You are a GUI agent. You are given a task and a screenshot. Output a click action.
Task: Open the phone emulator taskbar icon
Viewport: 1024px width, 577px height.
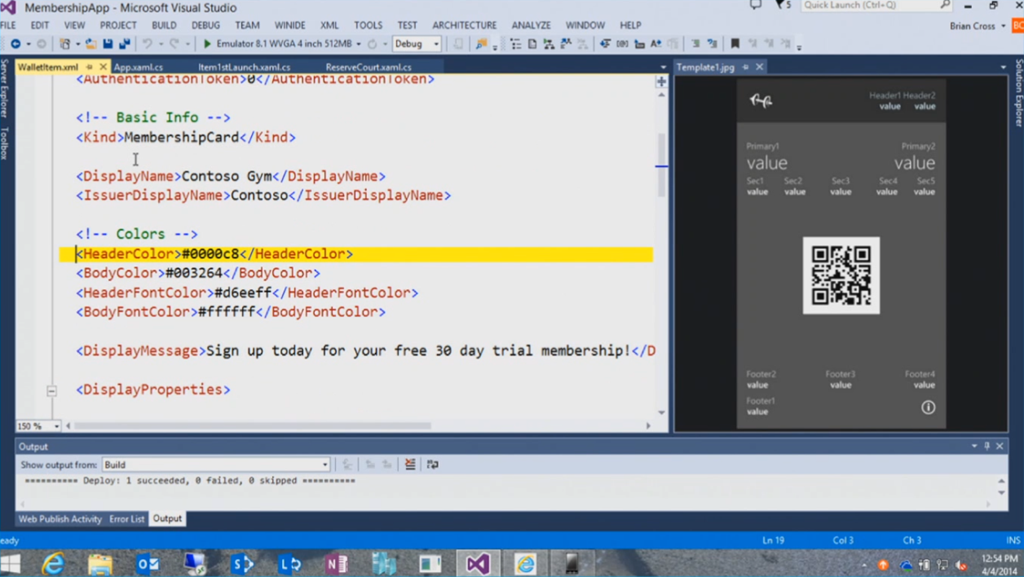(571, 563)
